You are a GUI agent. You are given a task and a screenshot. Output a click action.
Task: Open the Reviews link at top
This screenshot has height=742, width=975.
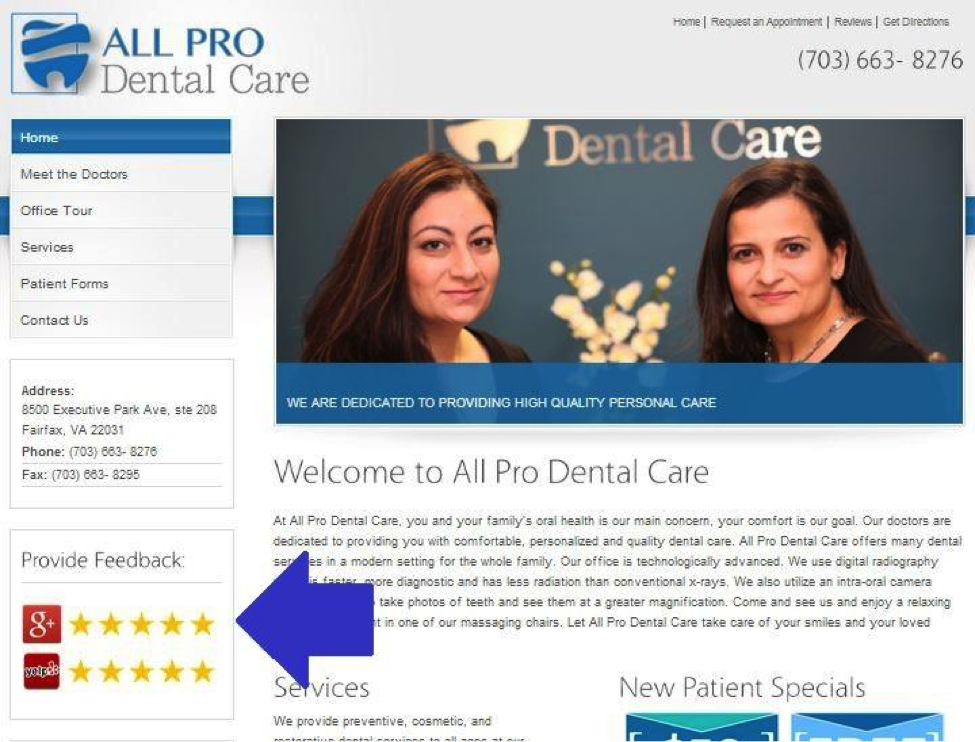click(853, 22)
